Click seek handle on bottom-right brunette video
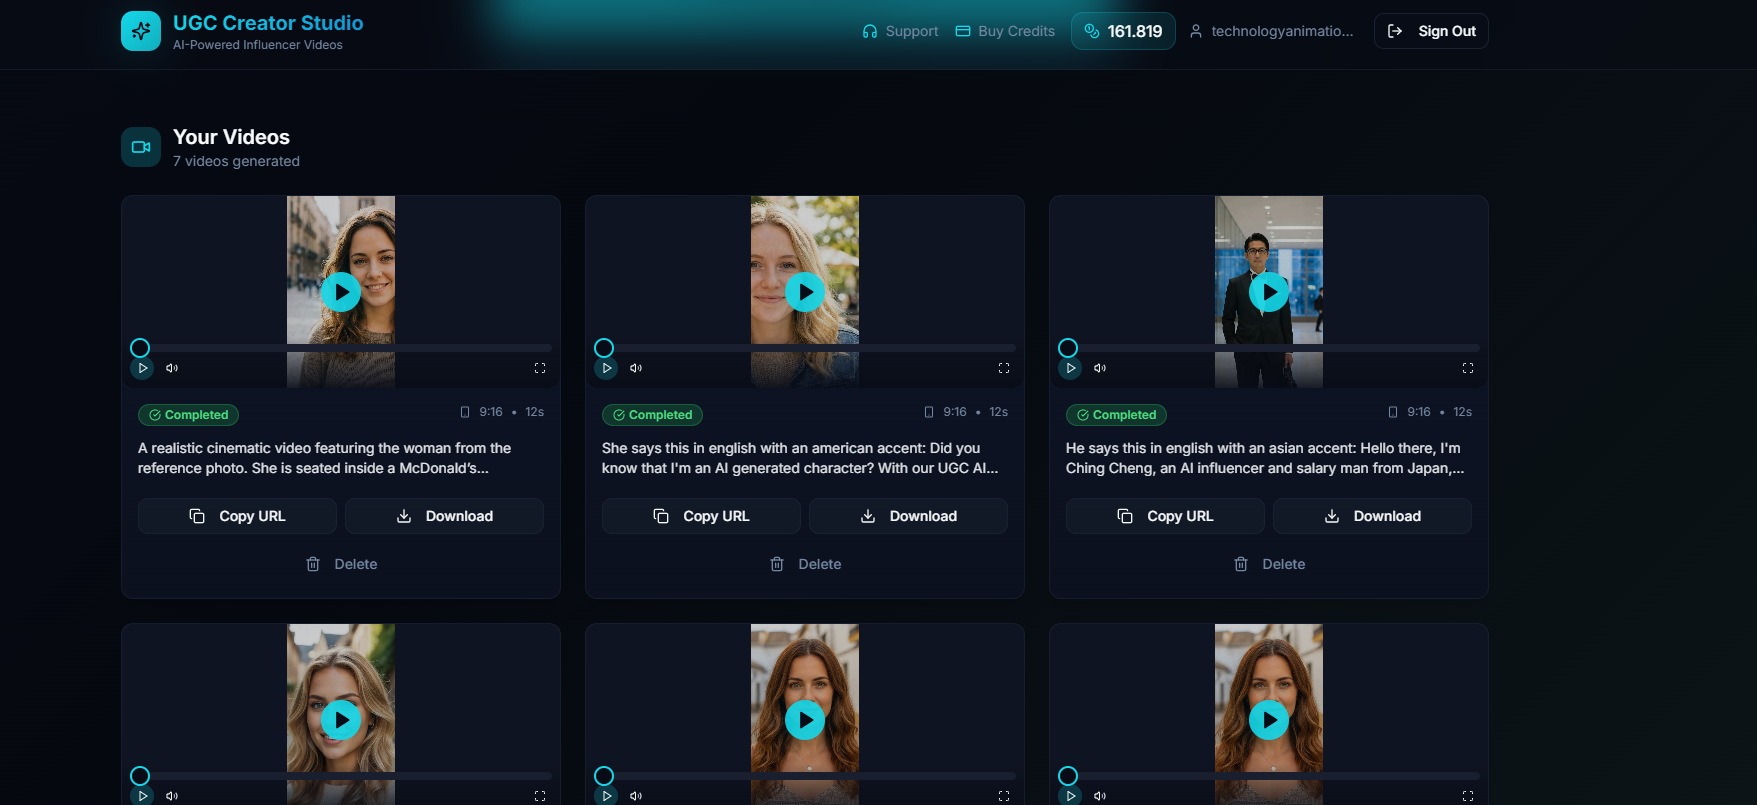 [x=1068, y=776]
